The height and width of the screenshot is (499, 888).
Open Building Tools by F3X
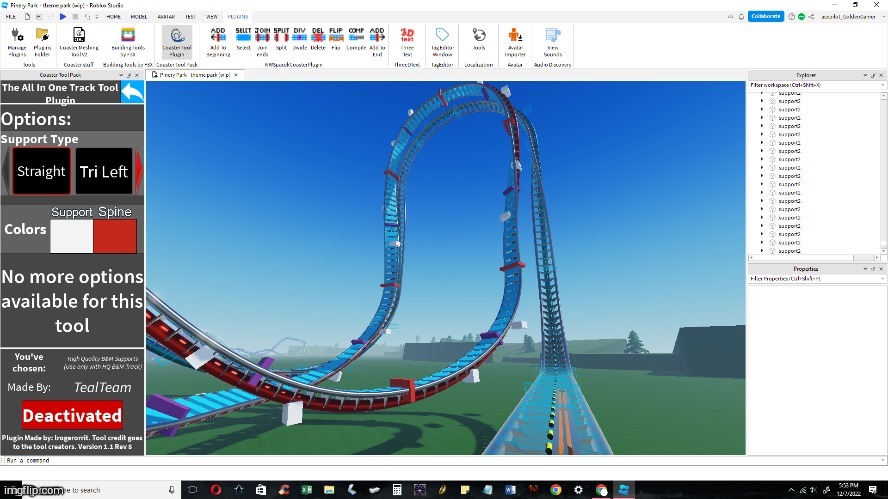[x=128, y=42]
